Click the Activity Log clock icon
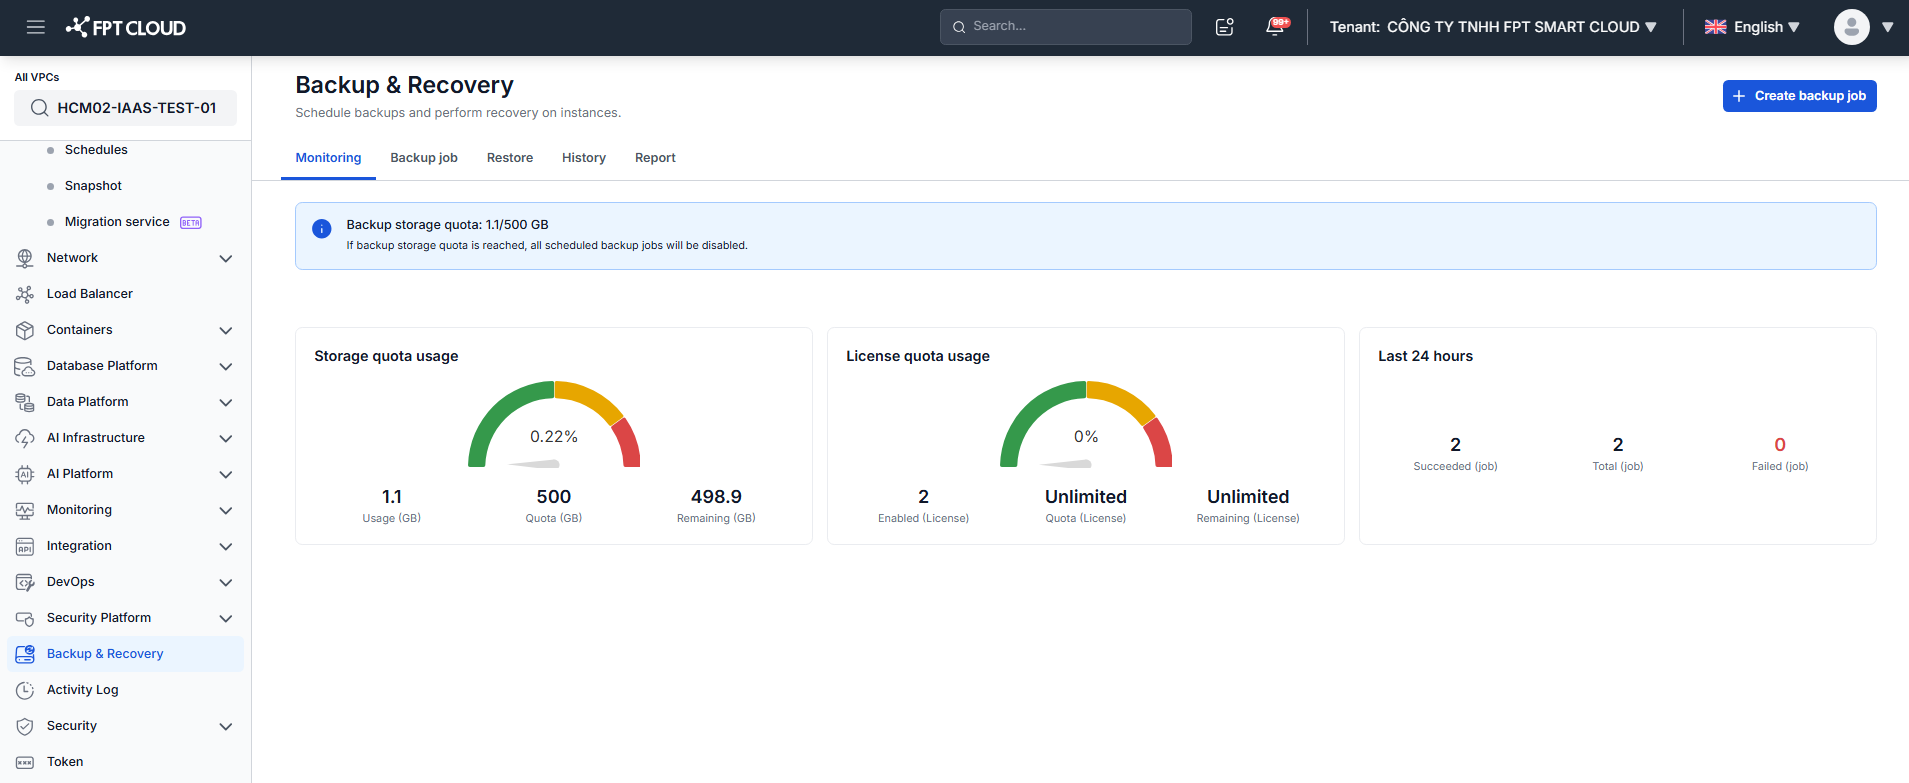This screenshot has width=1909, height=783. [x=25, y=690]
